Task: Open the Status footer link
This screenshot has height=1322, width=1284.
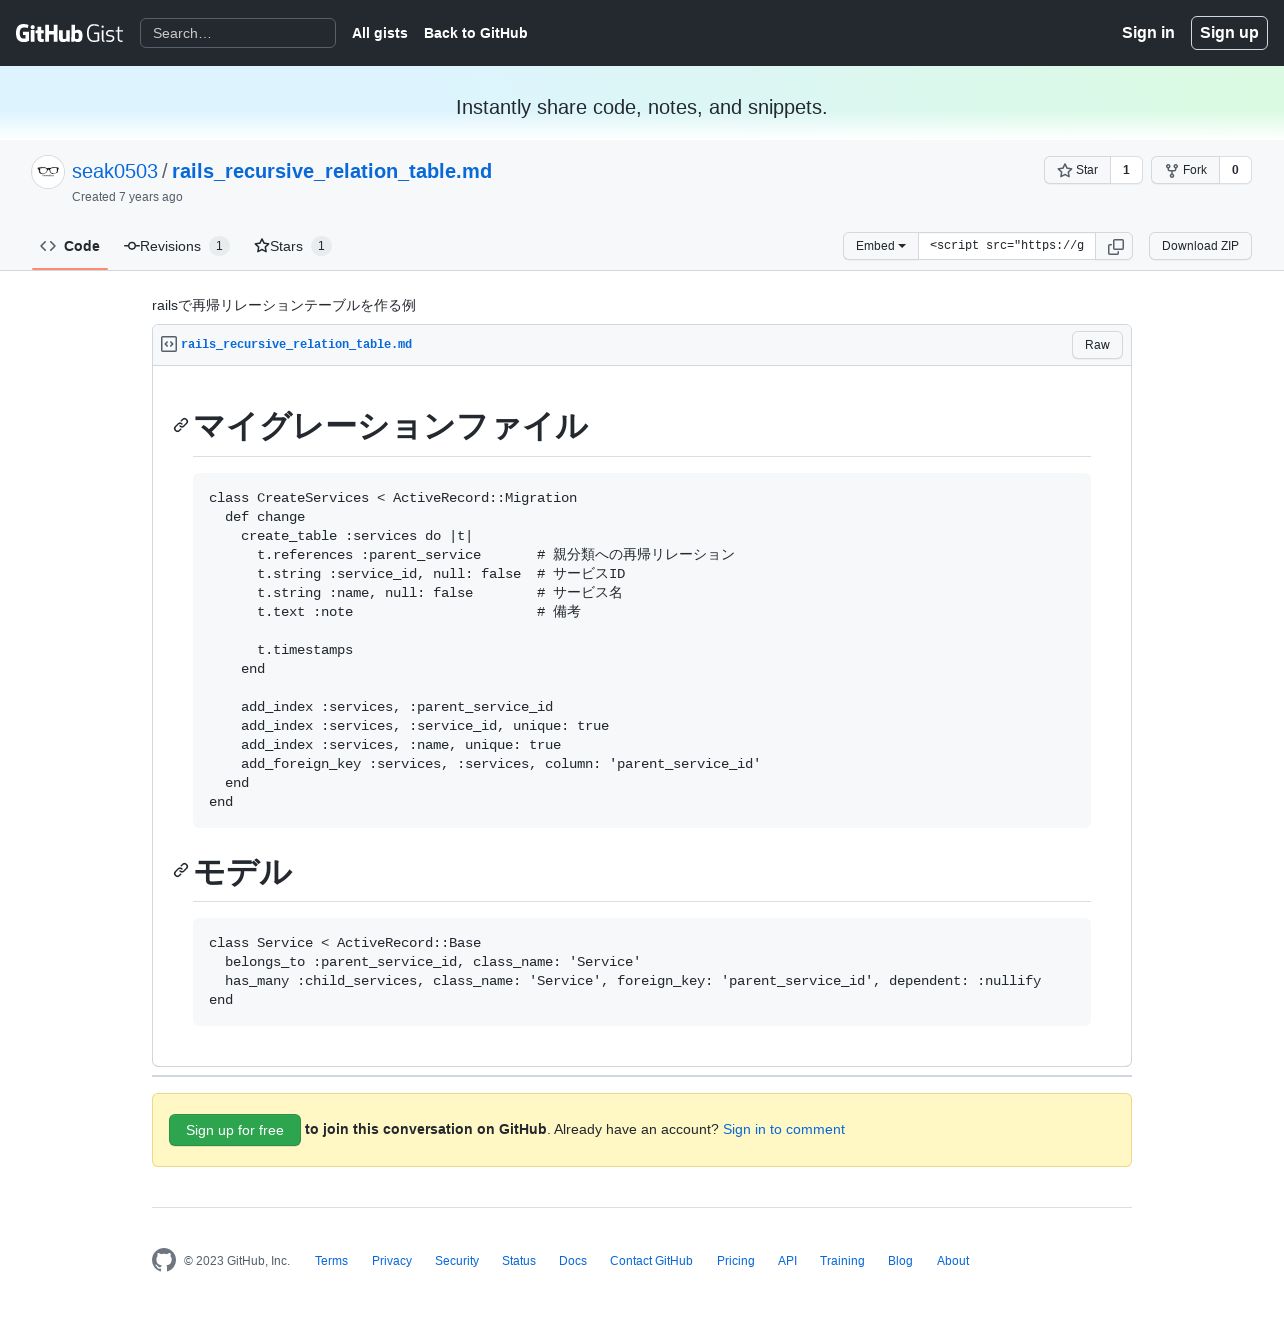Action: coord(519,1261)
